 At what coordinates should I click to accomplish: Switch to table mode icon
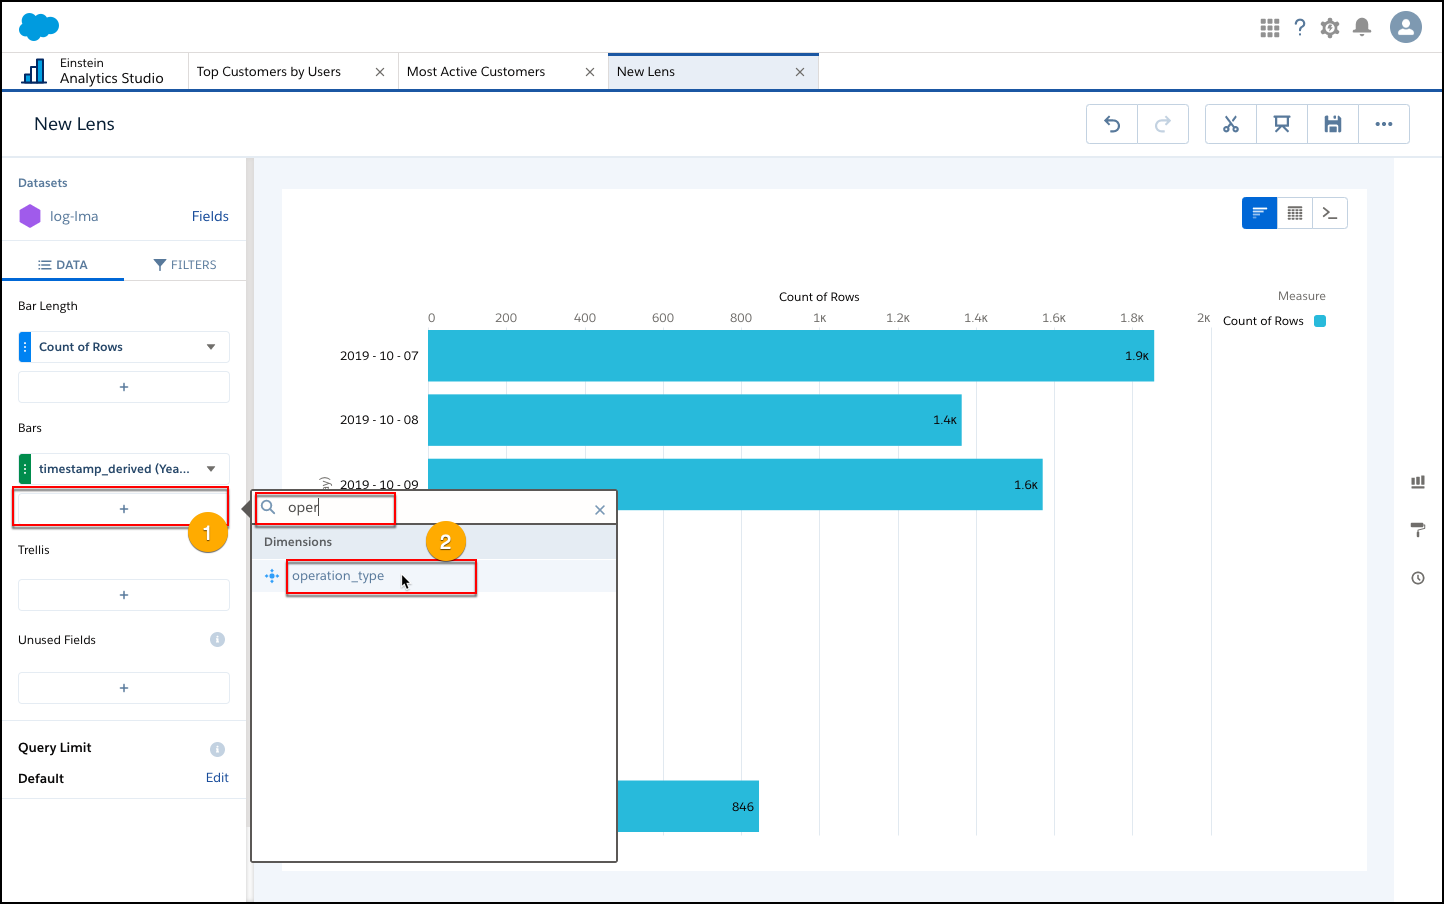click(1295, 213)
